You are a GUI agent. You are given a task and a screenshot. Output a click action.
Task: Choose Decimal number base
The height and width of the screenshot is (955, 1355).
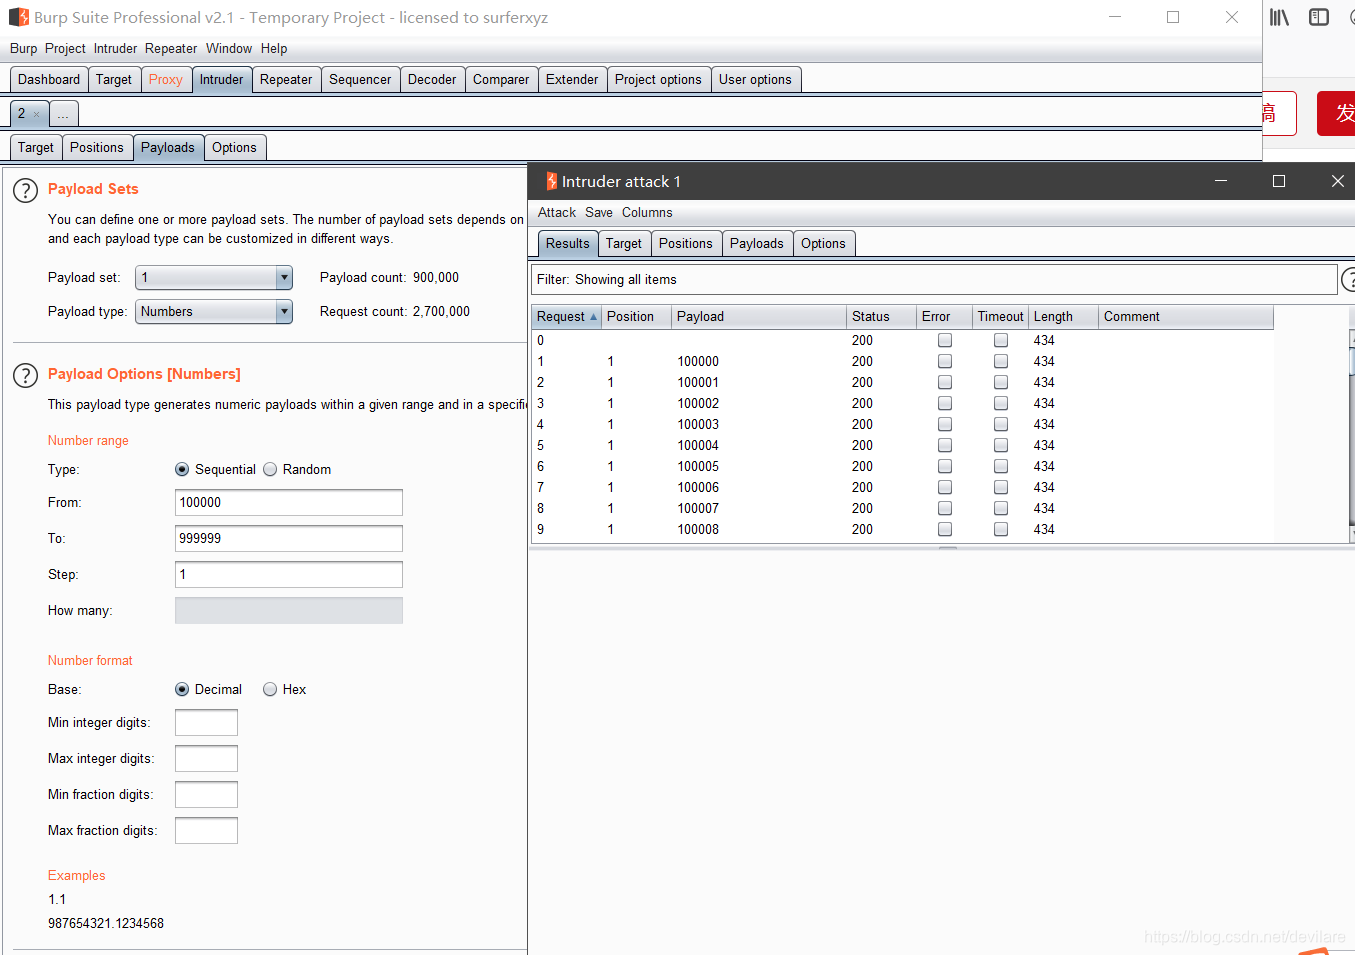tap(182, 690)
